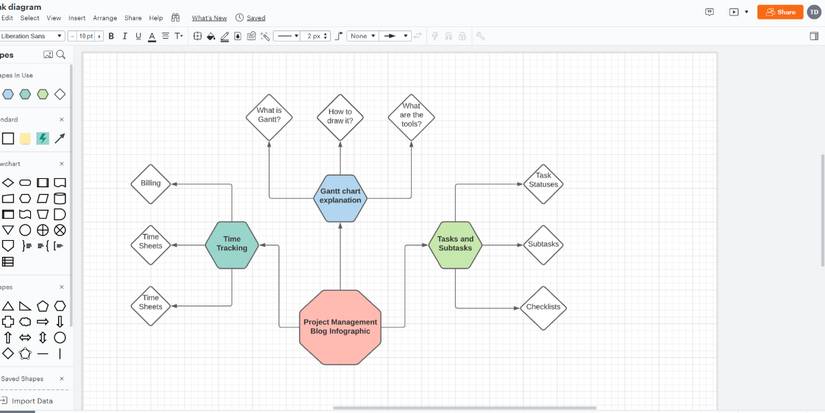Viewport: 825px width, 413px height.
Task: Open the Help menu
Action: pyautogui.click(x=156, y=18)
